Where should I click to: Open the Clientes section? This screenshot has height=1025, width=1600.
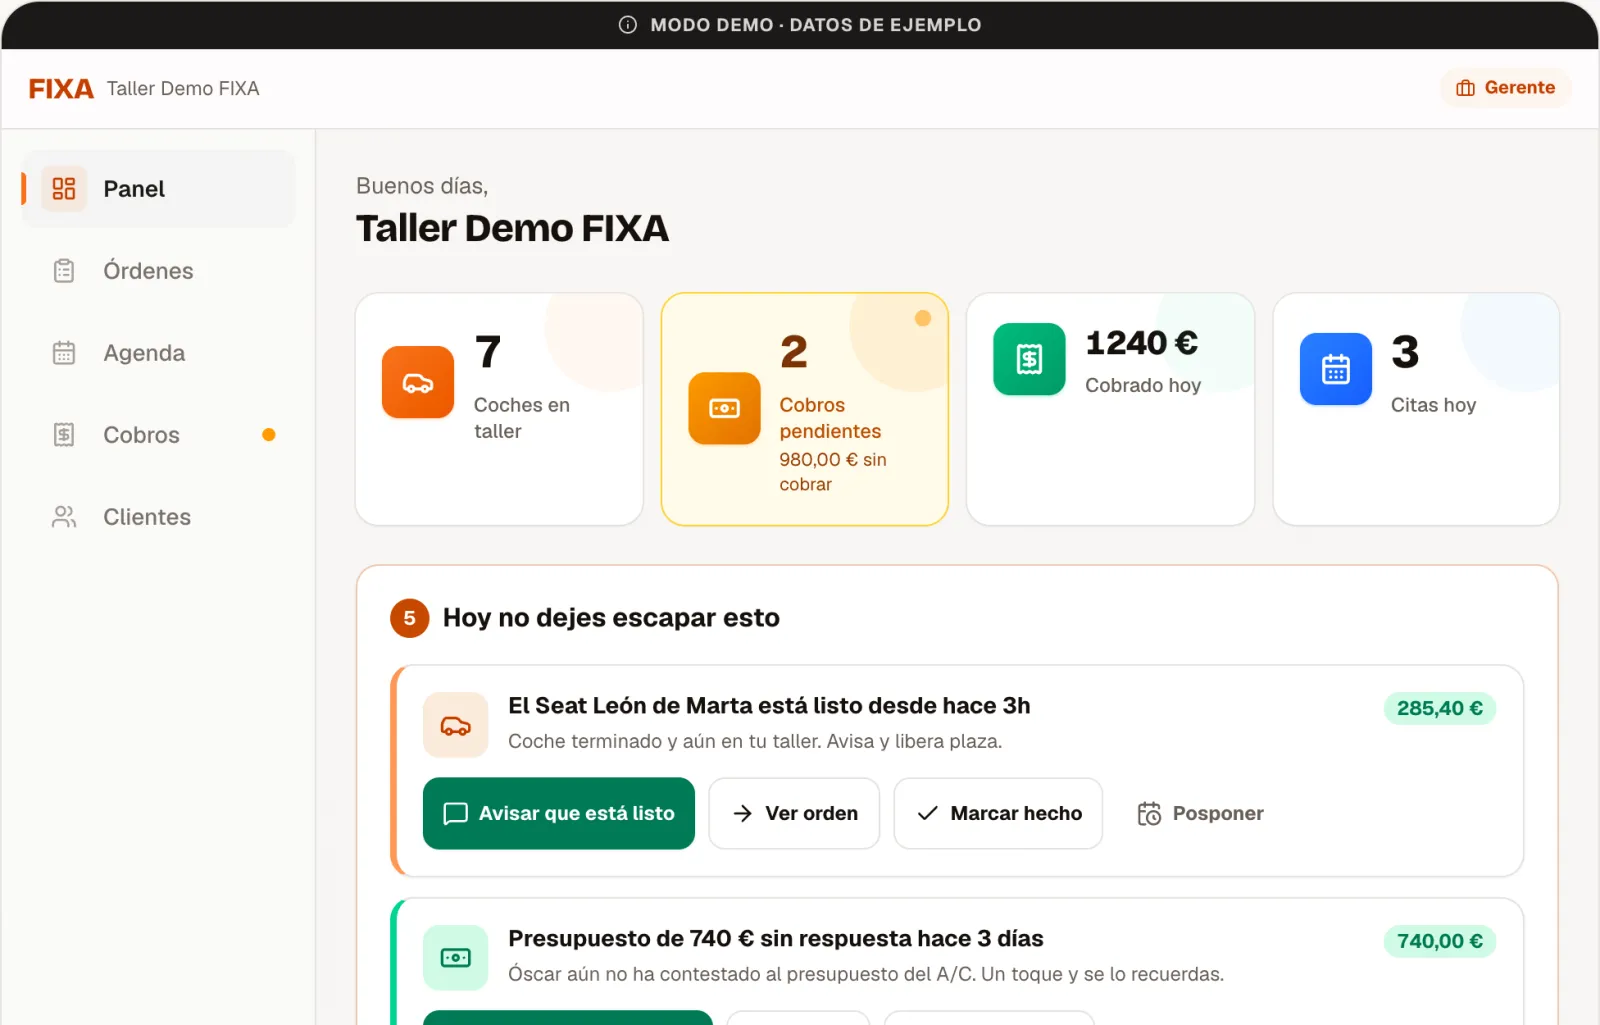point(158,517)
